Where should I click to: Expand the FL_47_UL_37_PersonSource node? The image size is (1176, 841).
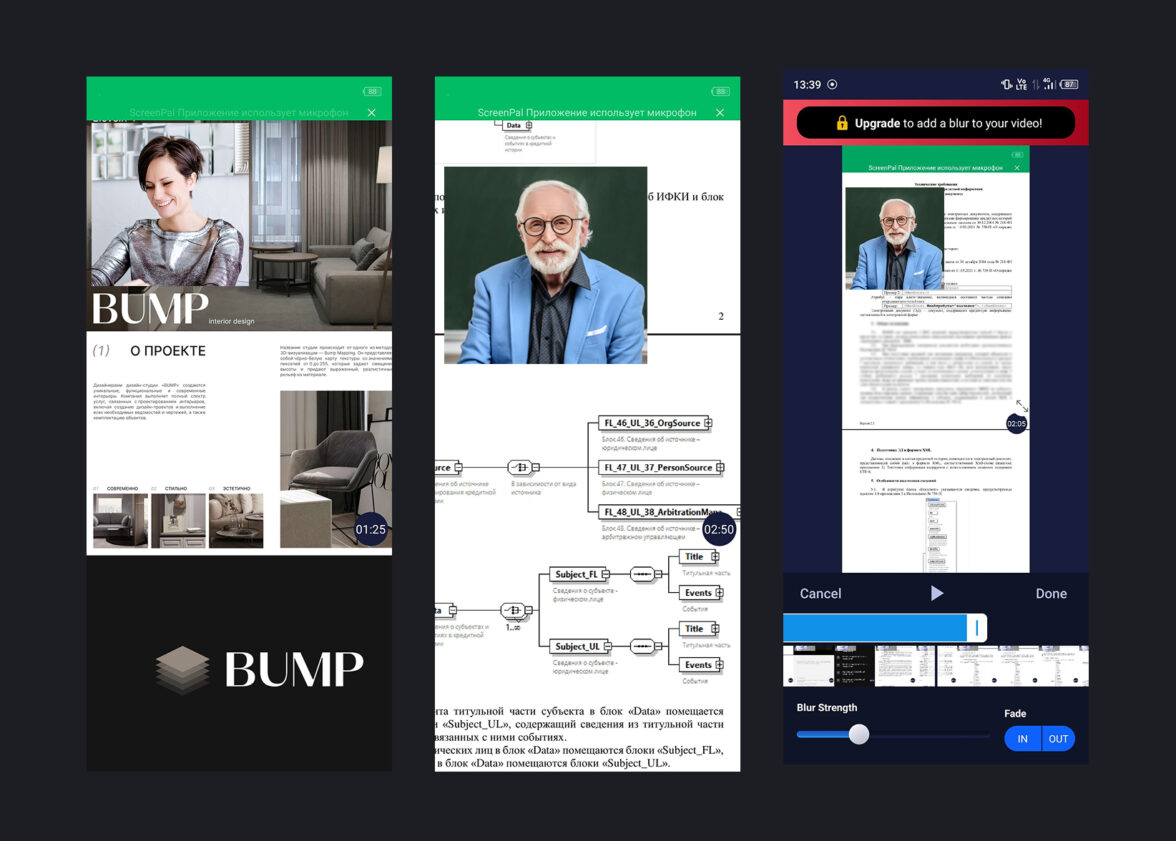[x=720, y=467]
